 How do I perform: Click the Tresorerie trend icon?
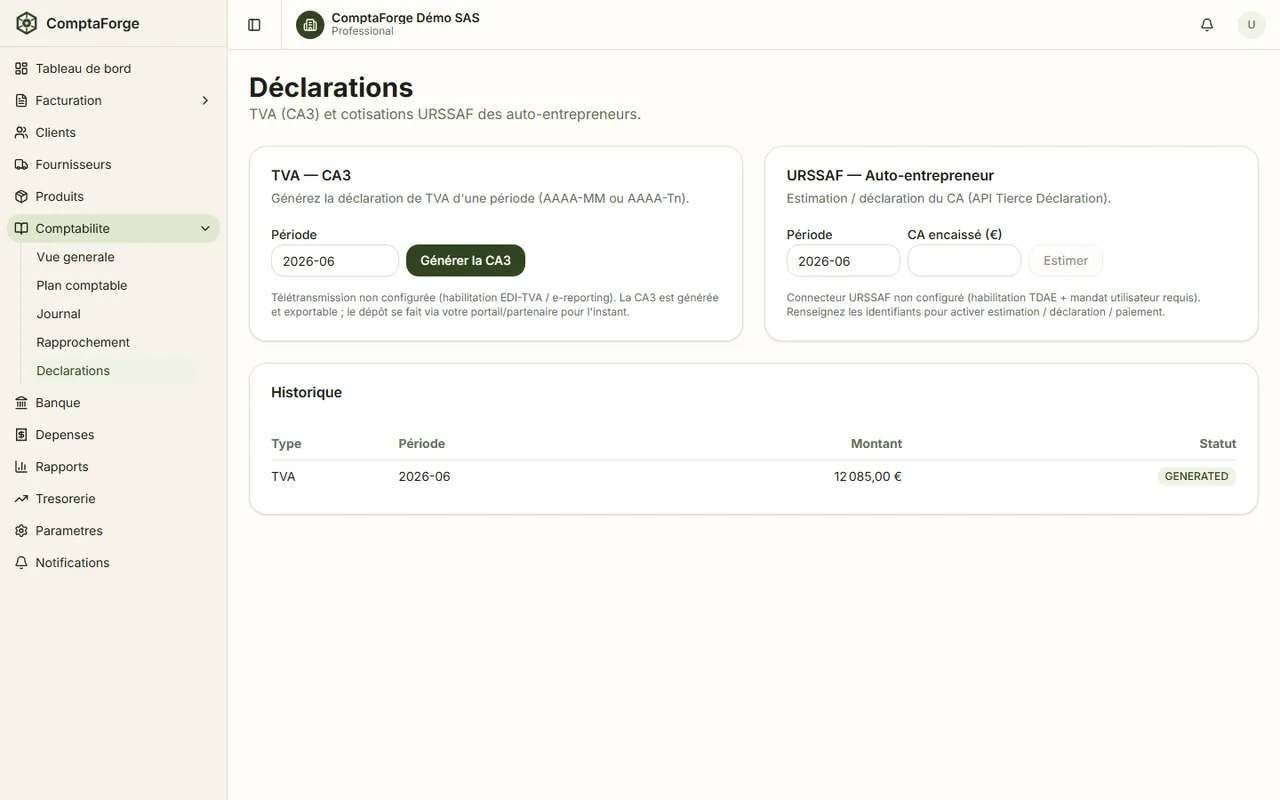[21, 498]
